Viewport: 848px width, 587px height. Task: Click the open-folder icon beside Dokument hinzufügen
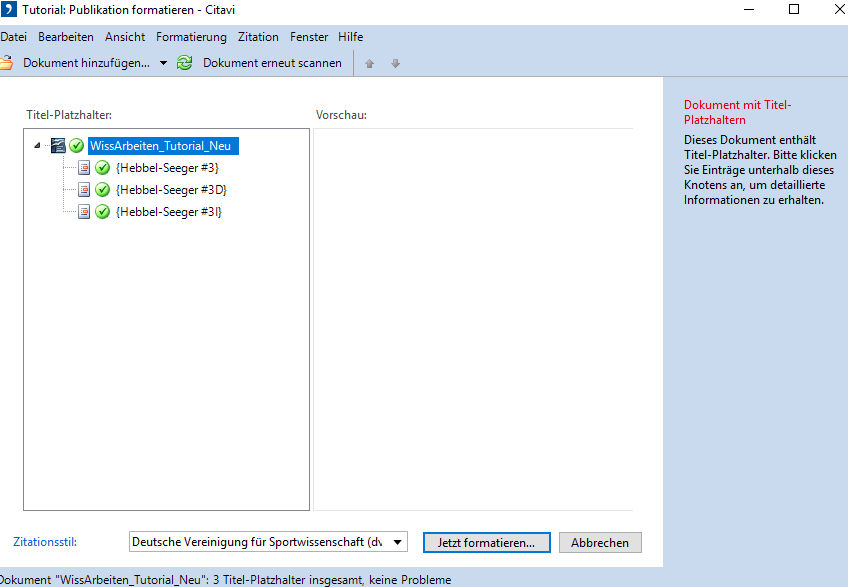[6, 63]
